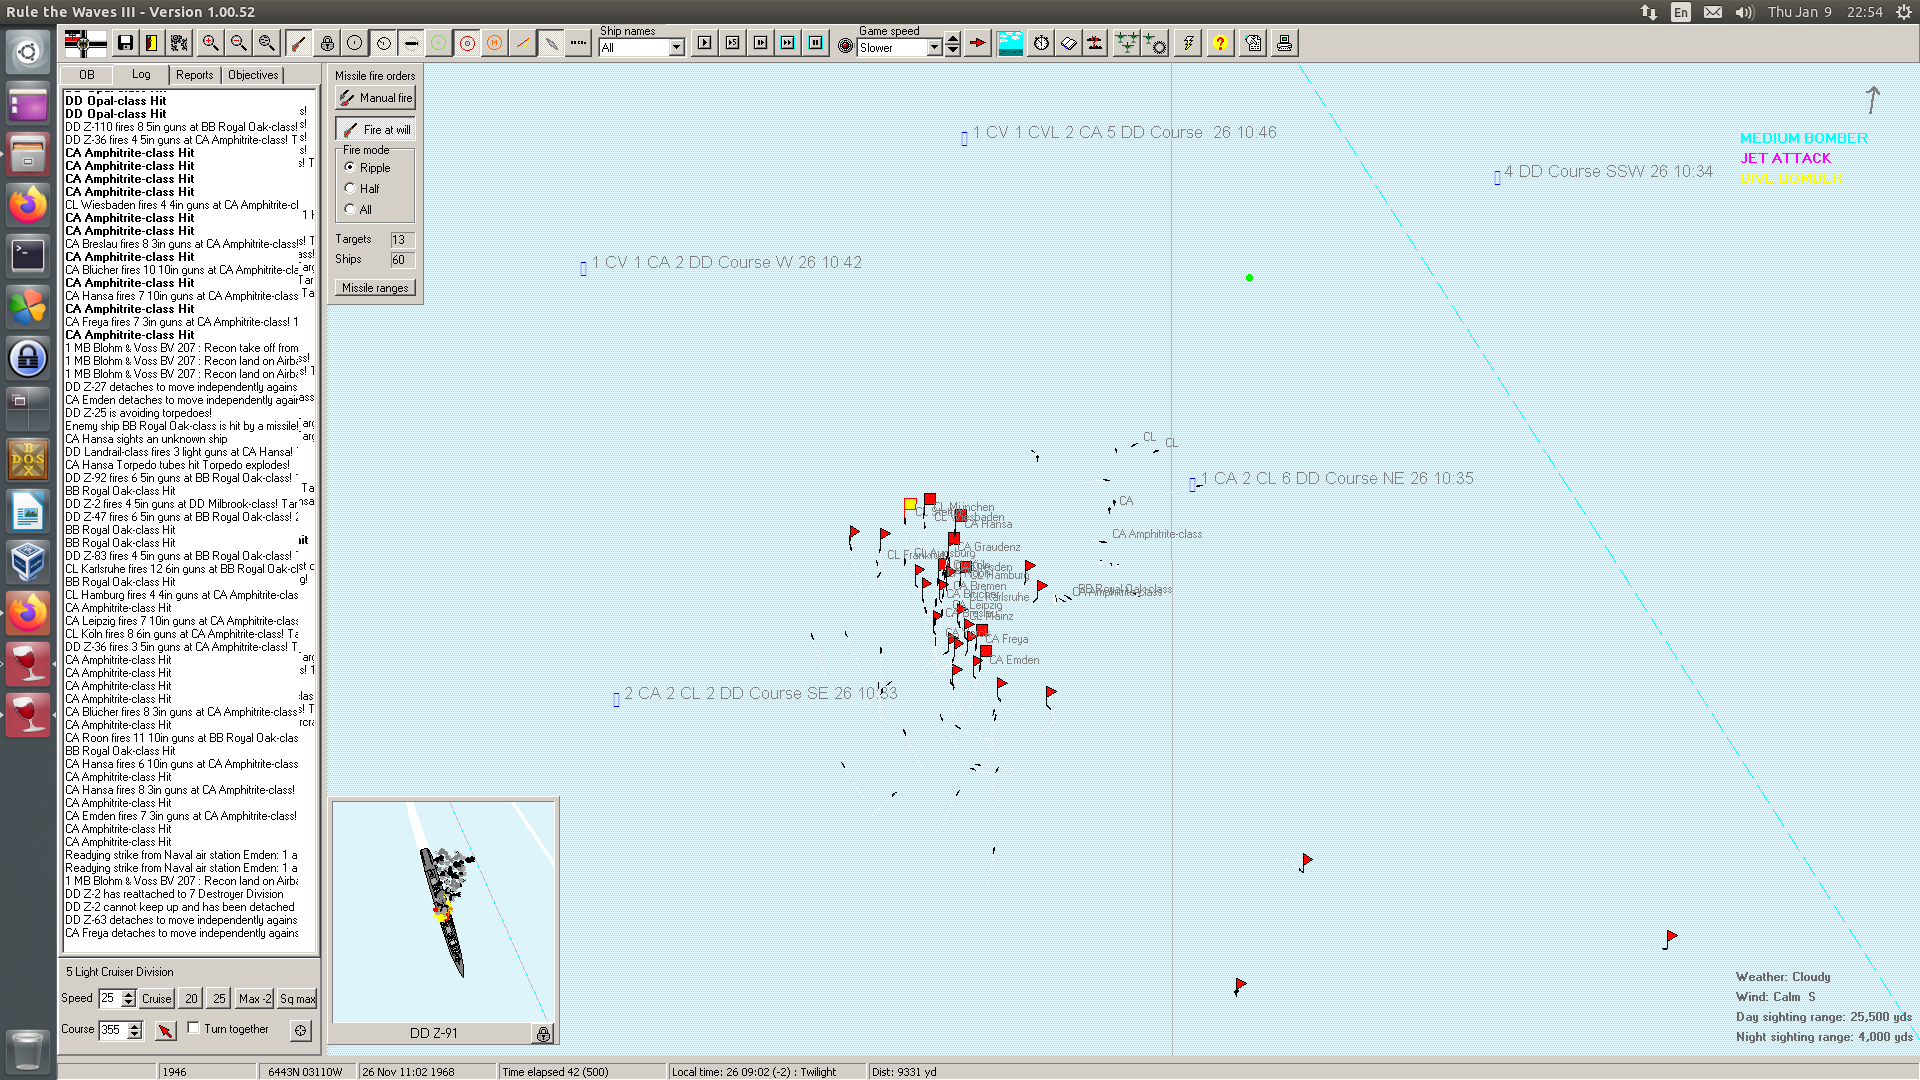Open the gears preferences icon
This screenshot has width=1920, height=1080.
point(179,43)
